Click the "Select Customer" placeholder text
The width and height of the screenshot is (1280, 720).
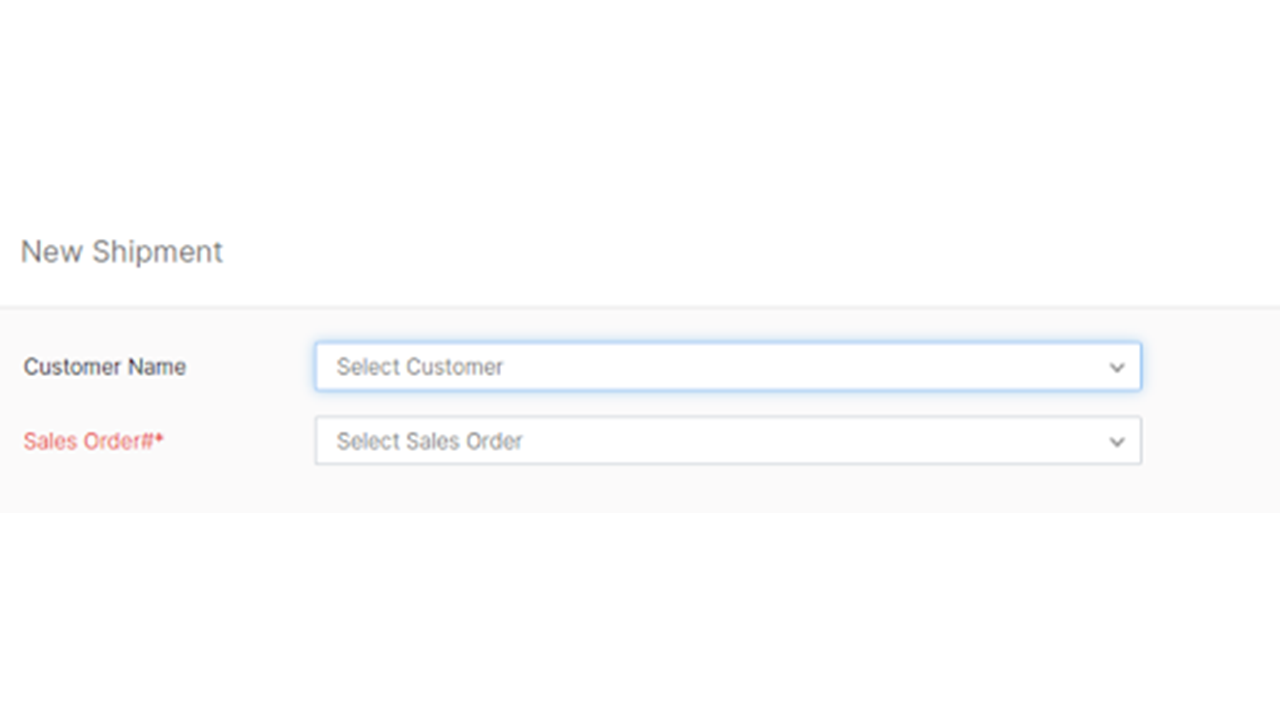click(x=419, y=367)
